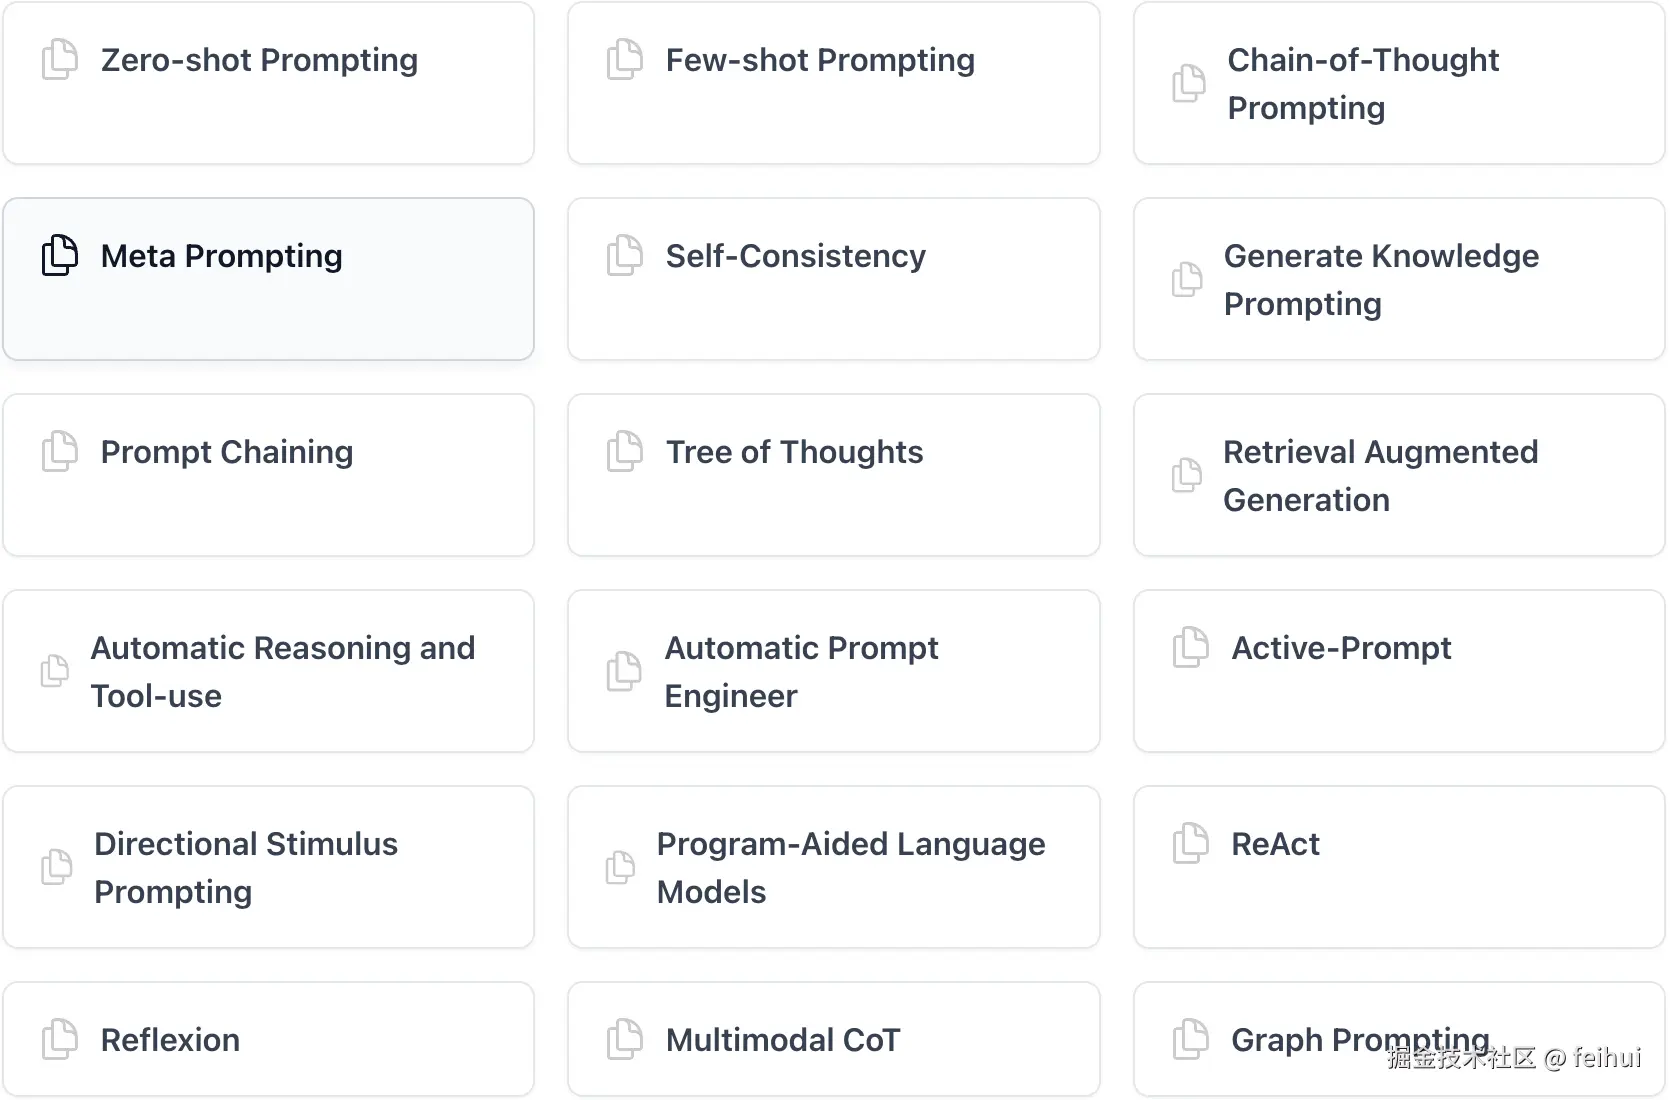Click the Meta Prompting title text
The height and width of the screenshot is (1100, 1670).
pos(221,256)
